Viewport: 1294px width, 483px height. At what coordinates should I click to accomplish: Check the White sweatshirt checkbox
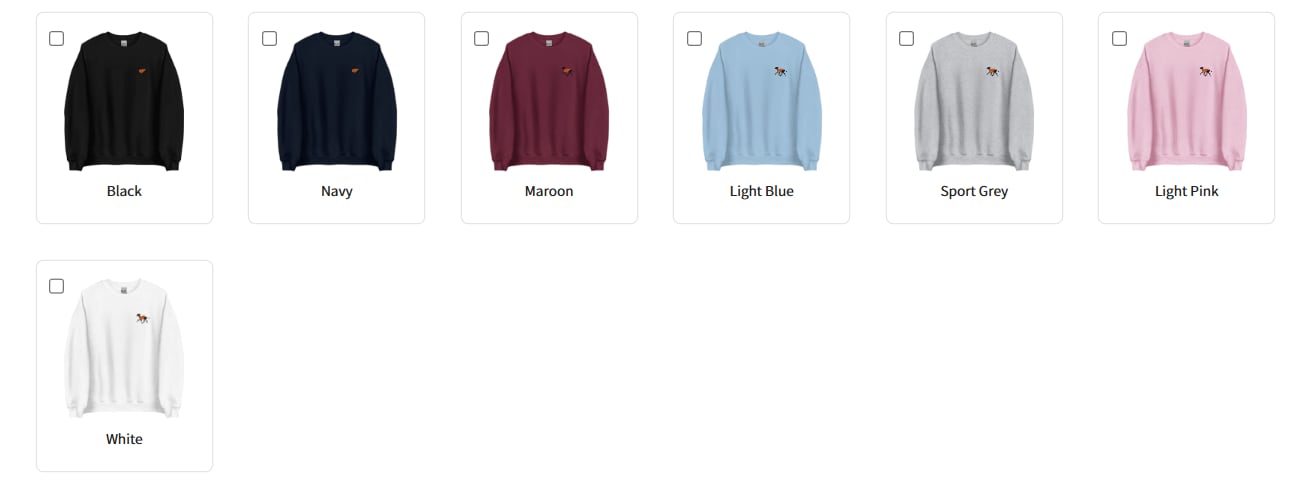pos(56,286)
